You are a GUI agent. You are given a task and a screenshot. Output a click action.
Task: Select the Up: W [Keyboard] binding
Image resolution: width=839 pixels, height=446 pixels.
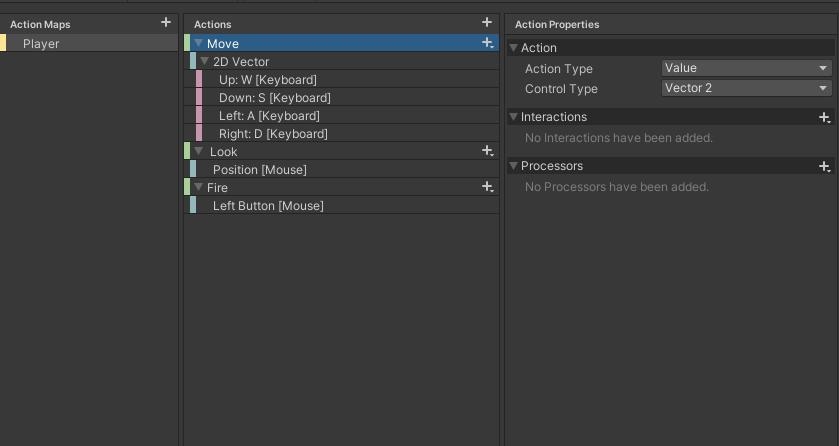pos(347,80)
